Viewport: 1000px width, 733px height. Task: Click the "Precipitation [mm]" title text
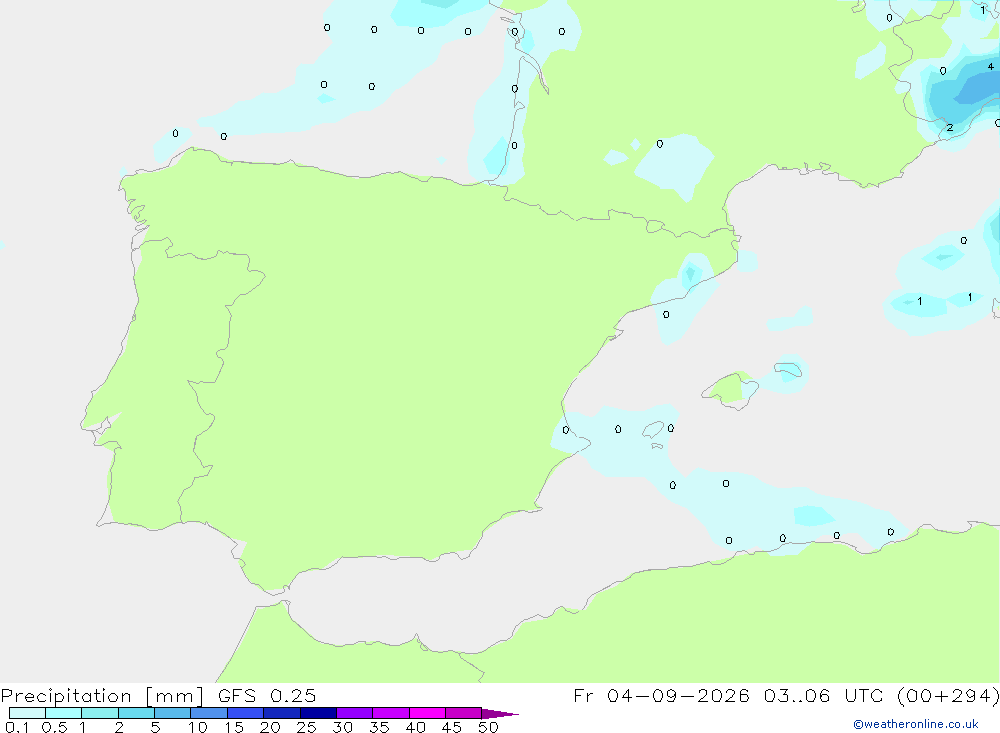[102, 695]
